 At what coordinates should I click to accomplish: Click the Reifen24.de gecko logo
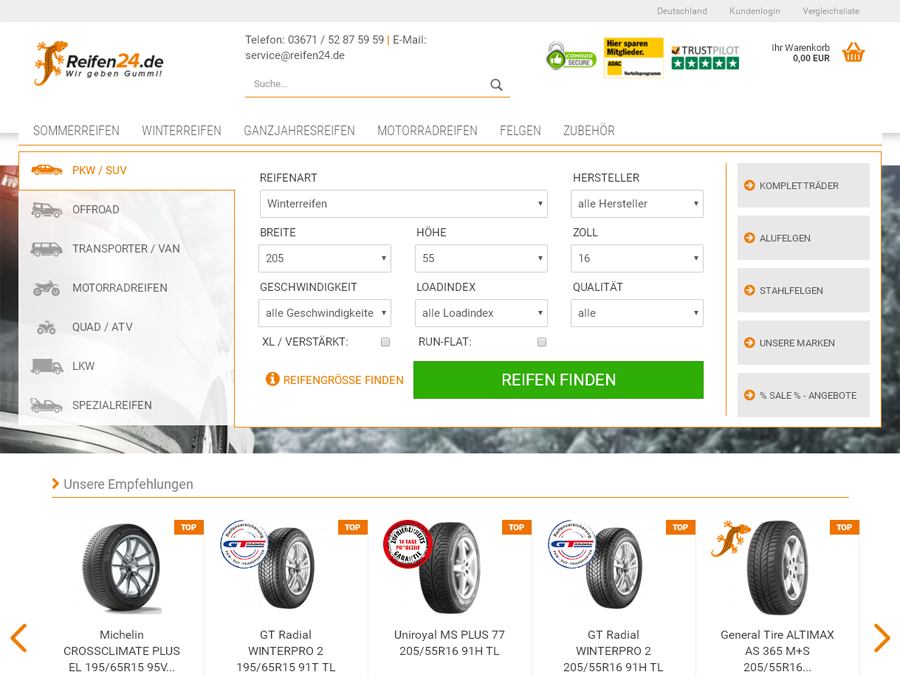98,63
